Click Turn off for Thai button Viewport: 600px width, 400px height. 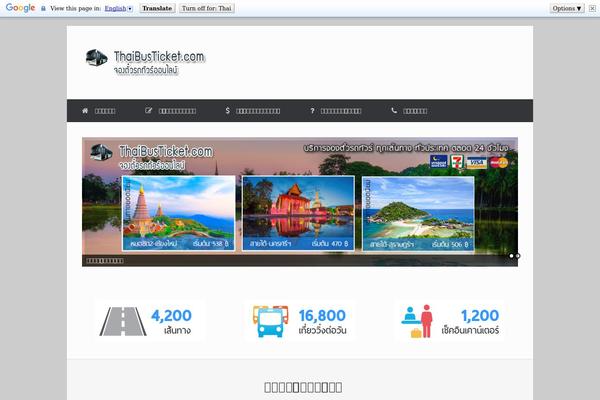coord(207,8)
